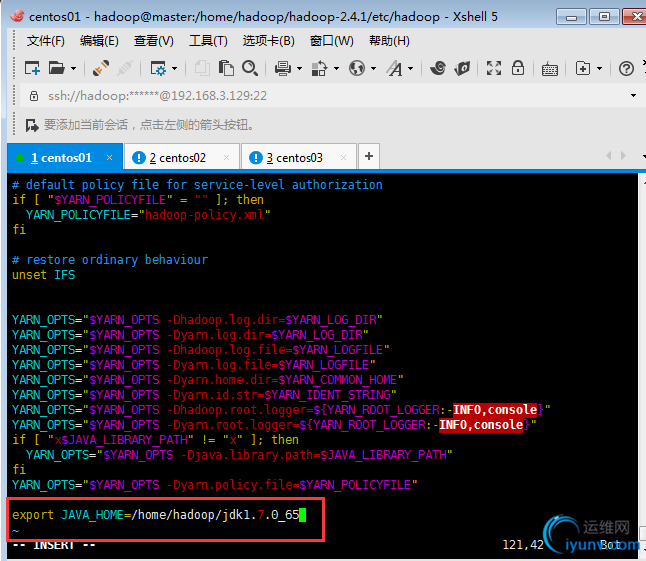646x561 pixels.
Task: Close the centos02 tab
Action: (x=226, y=157)
